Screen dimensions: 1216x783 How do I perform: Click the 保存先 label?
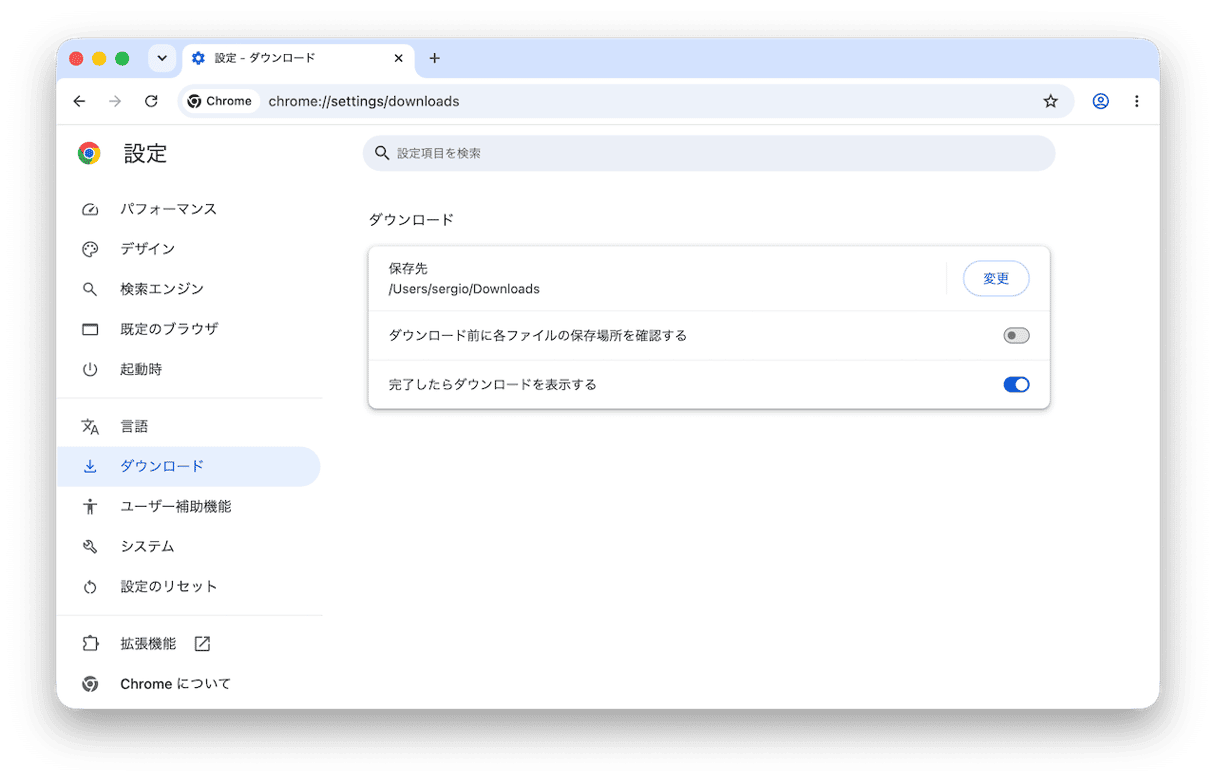(408, 269)
